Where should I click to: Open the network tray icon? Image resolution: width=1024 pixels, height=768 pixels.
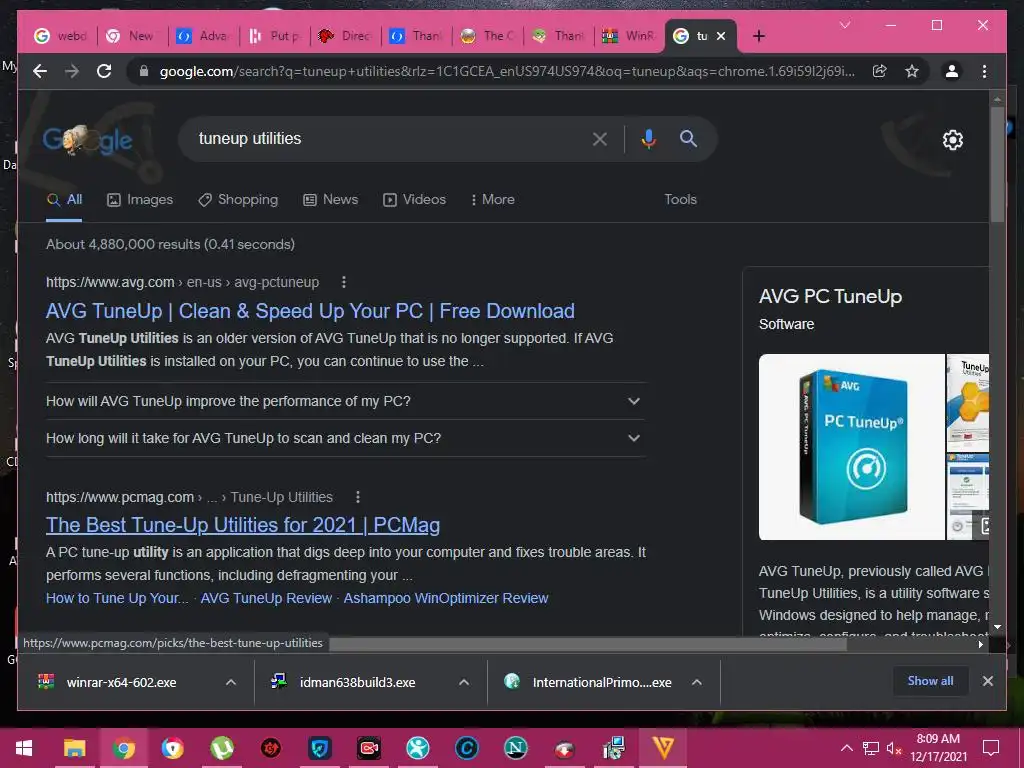coord(871,748)
